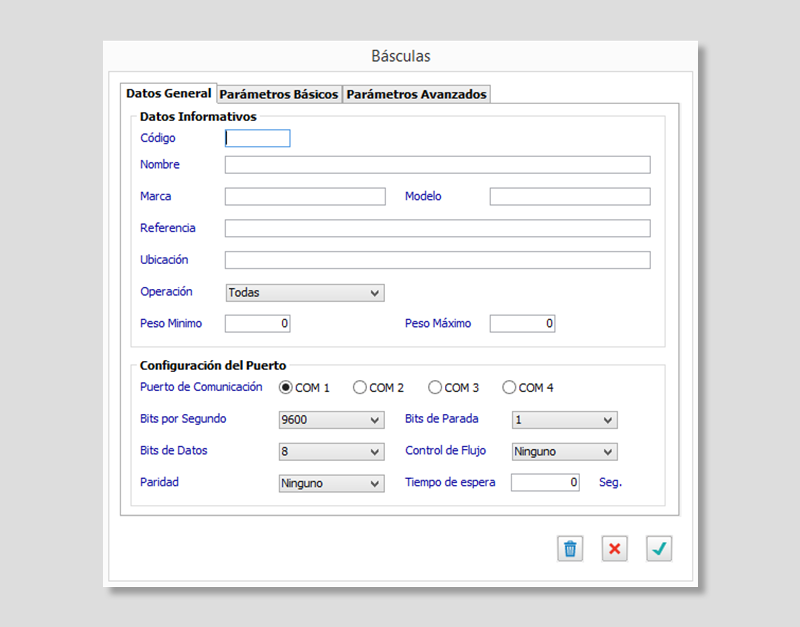Click the red X cancel icon

pos(615,549)
